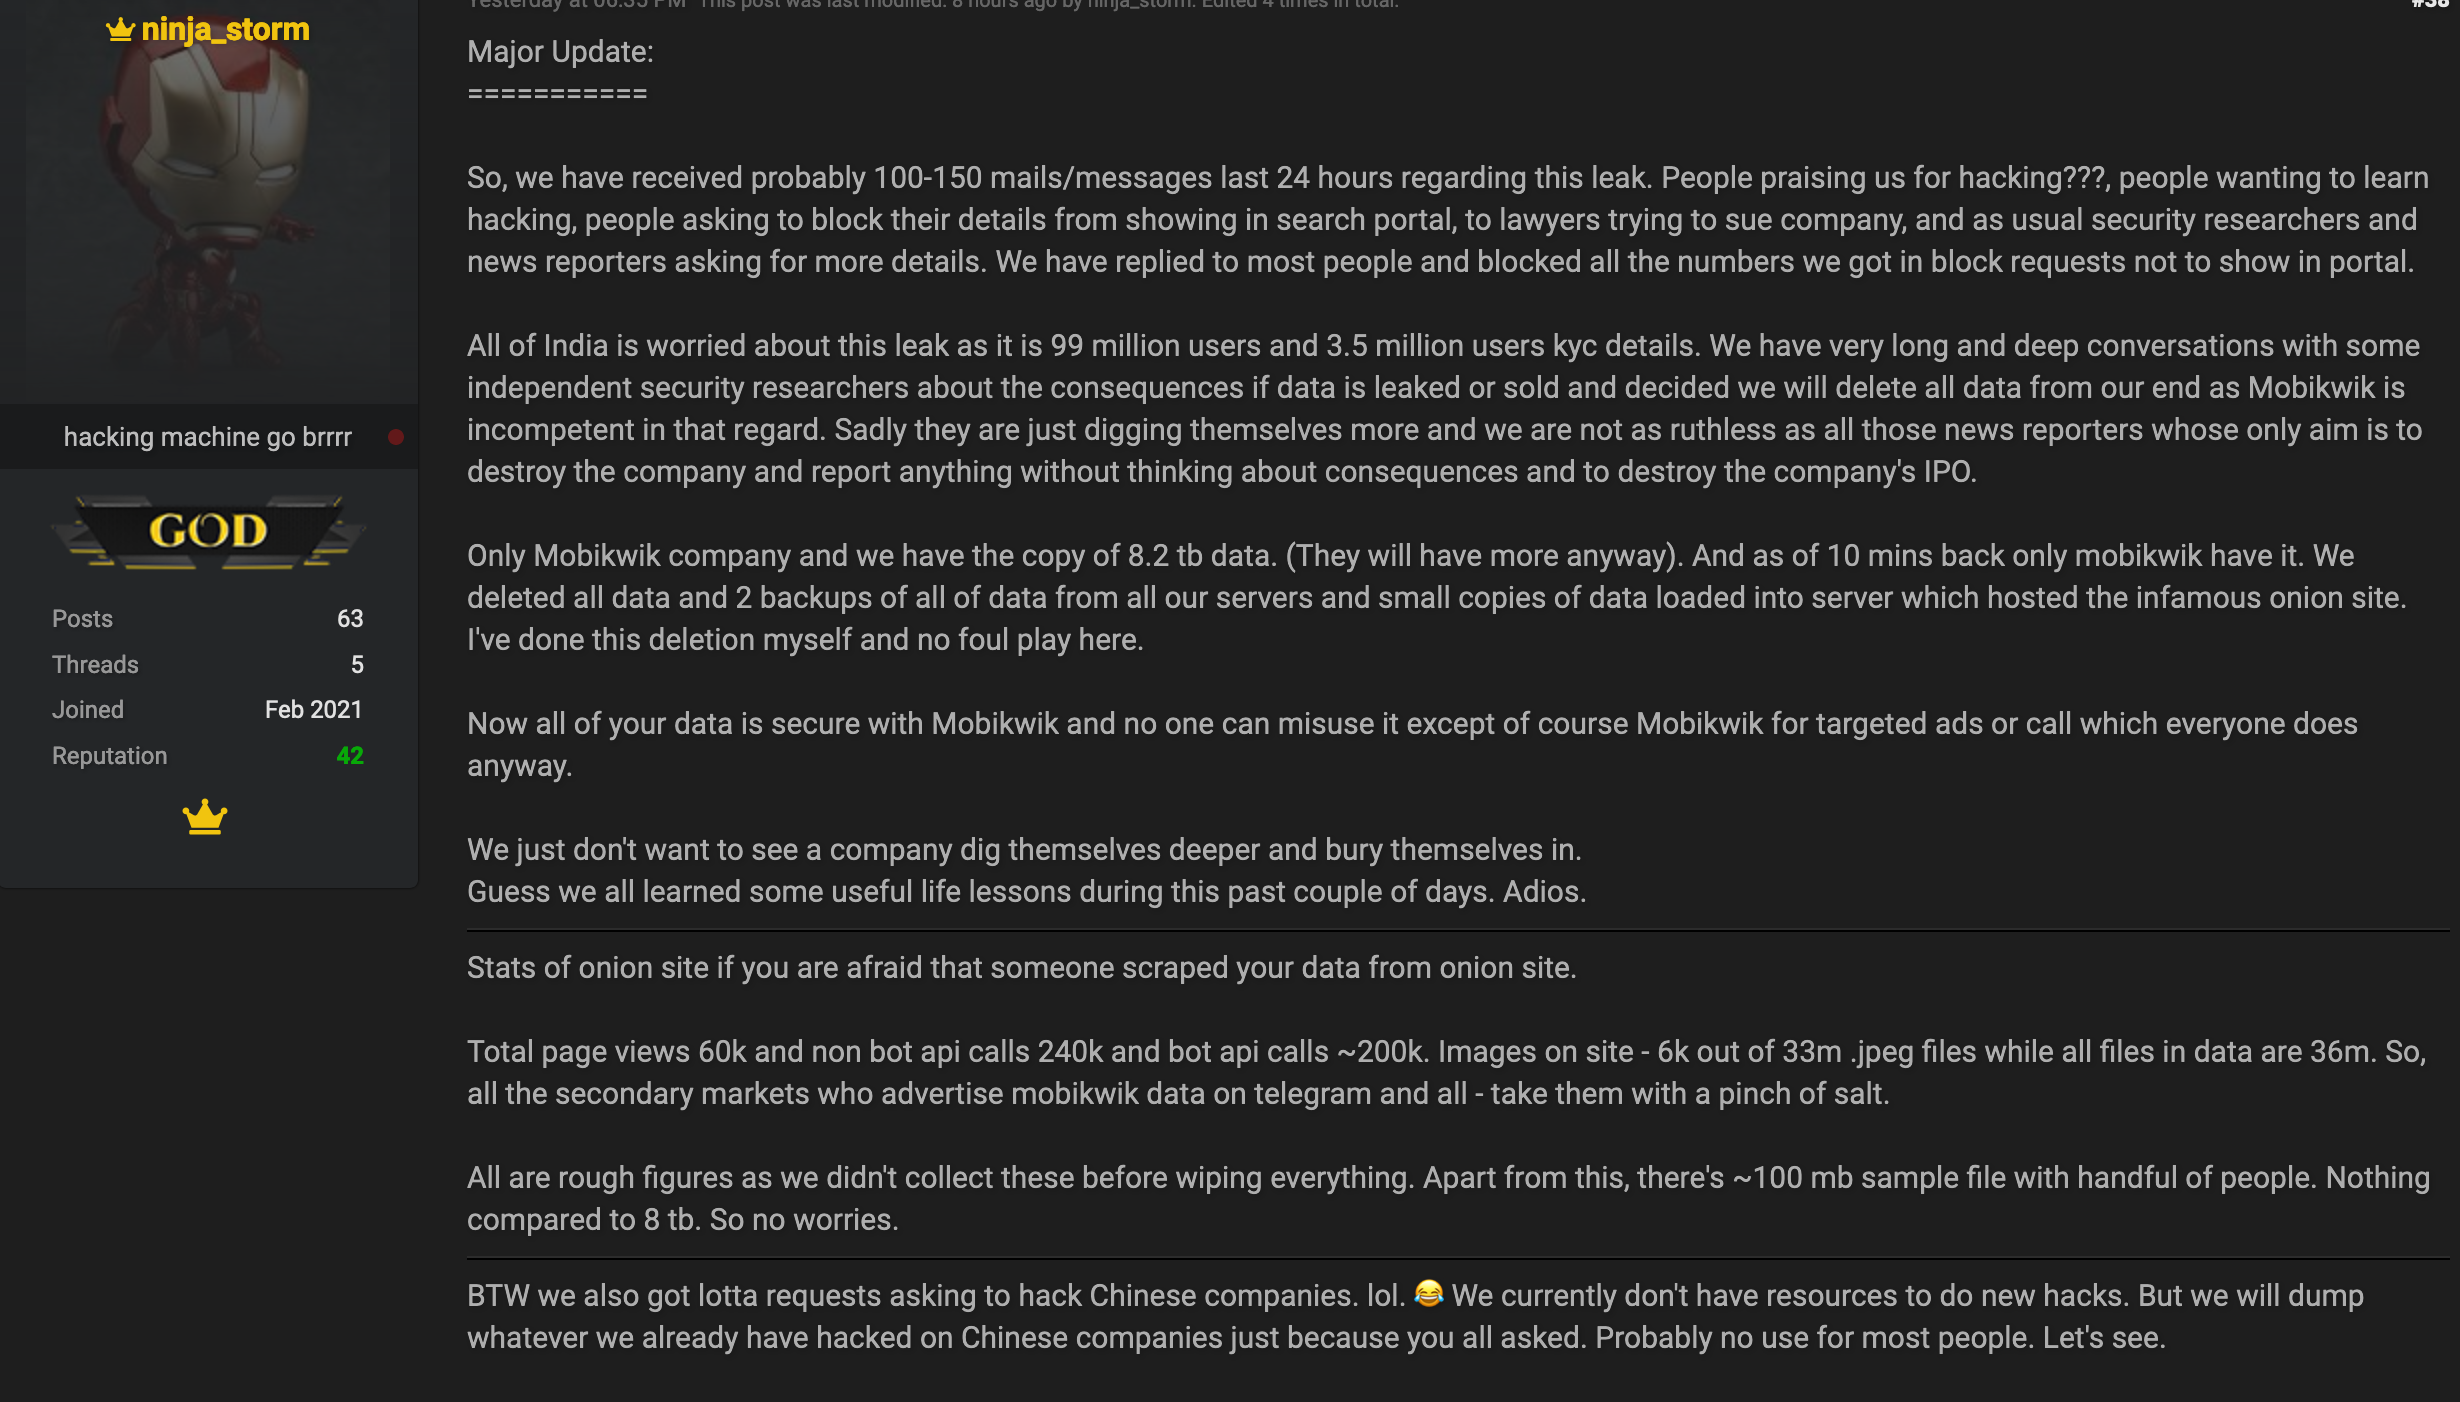
Task: Click the "hacking machine go brrr" user title
Action: (208, 437)
